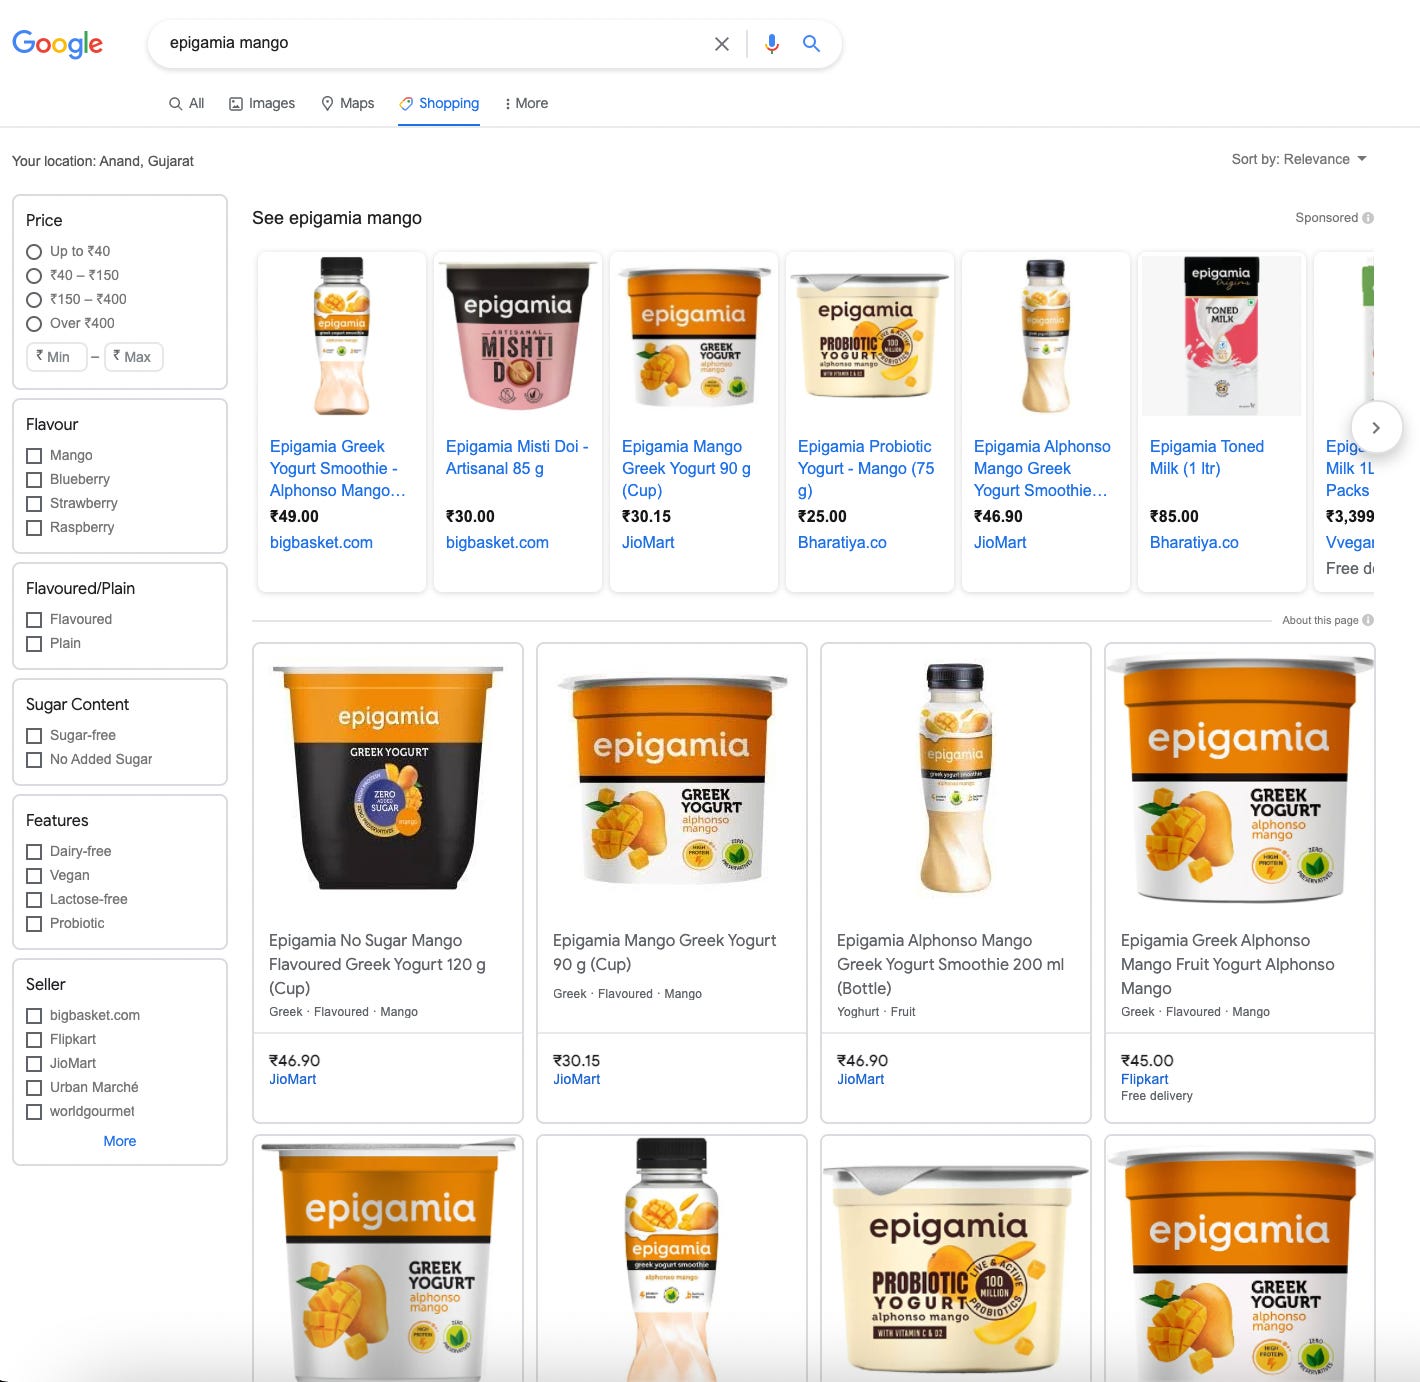This screenshot has height=1382, width=1420.
Task: Open the Epigamia Probiotic Yogurt Mango link
Action: 866,468
